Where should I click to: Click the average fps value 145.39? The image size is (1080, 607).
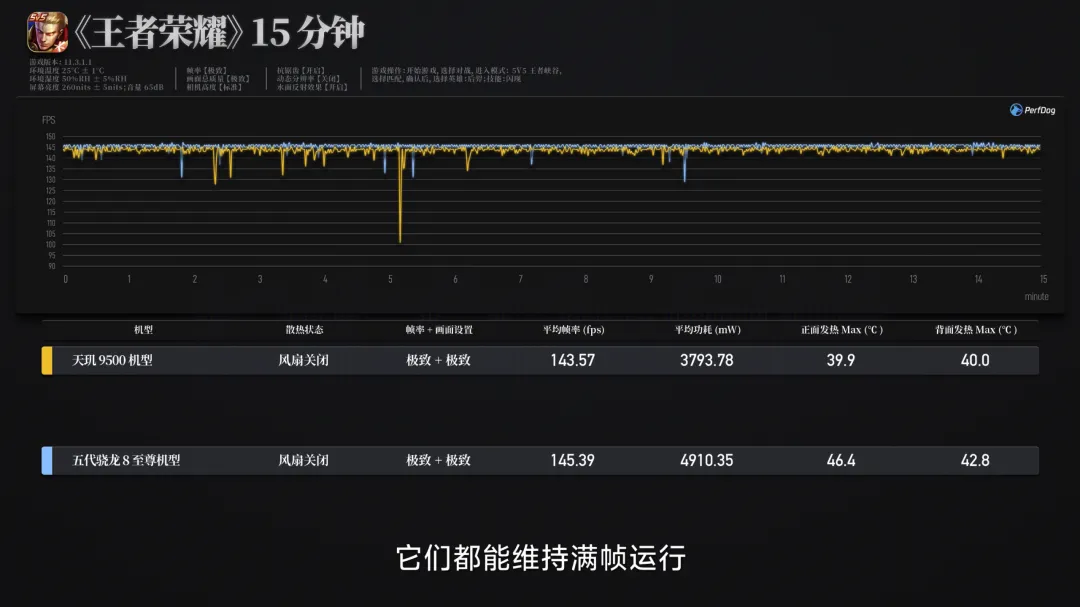click(x=572, y=460)
